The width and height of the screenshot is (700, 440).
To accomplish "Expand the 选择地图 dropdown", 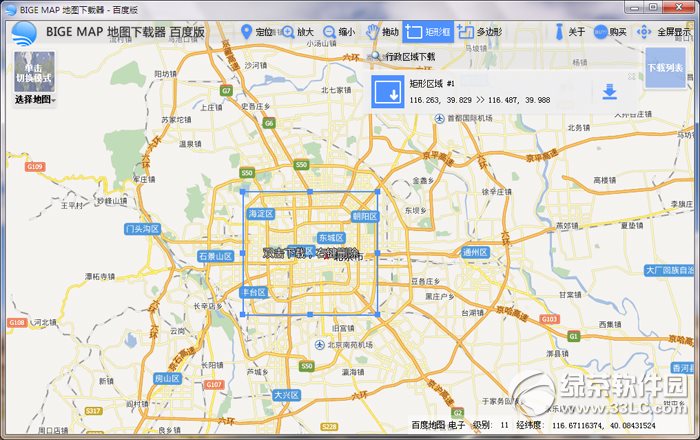I will pyautogui.click(x=35, y=100).
